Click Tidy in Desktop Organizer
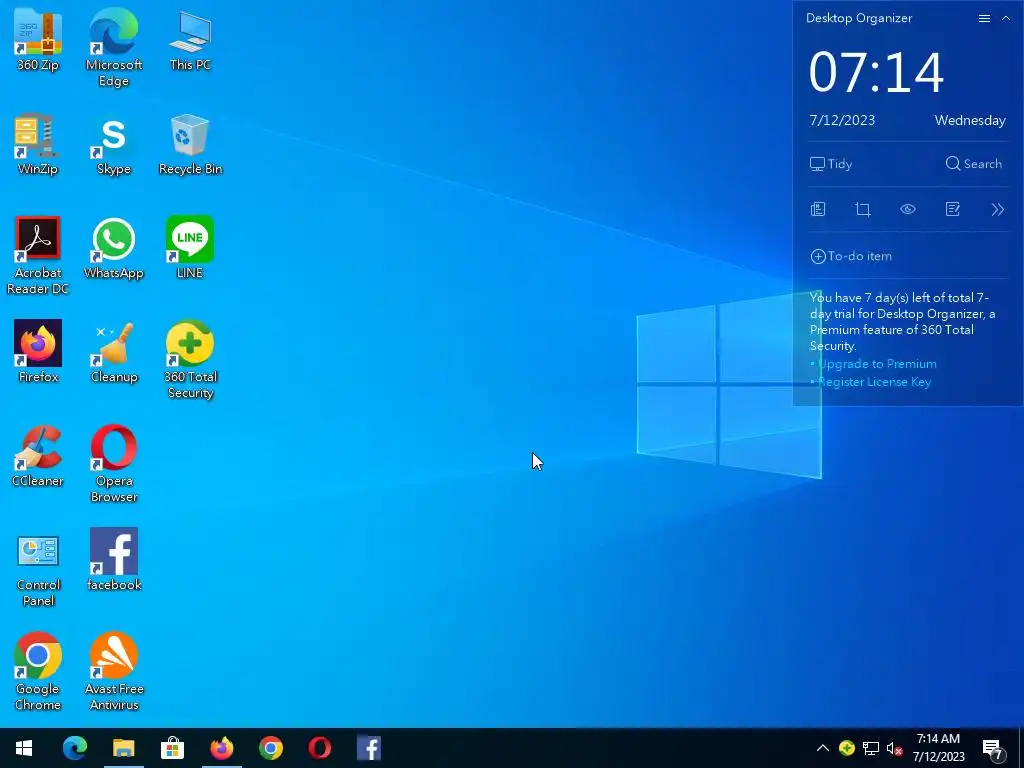The width and height of the screenshot is (1024, 768). (831, 164)
